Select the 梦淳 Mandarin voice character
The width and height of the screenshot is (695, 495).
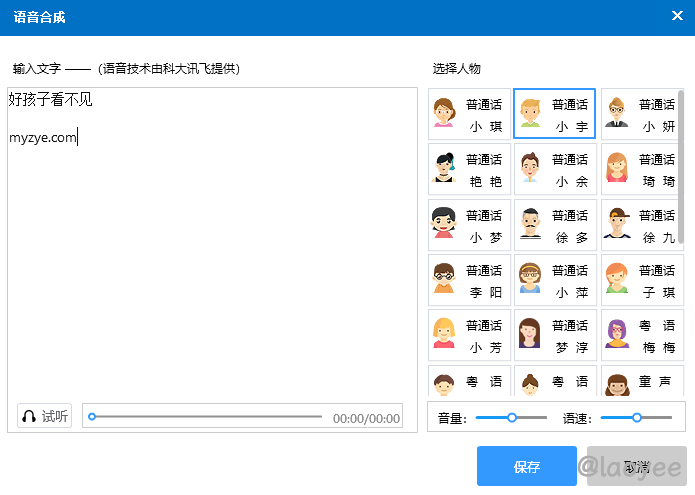coord(555,336)
